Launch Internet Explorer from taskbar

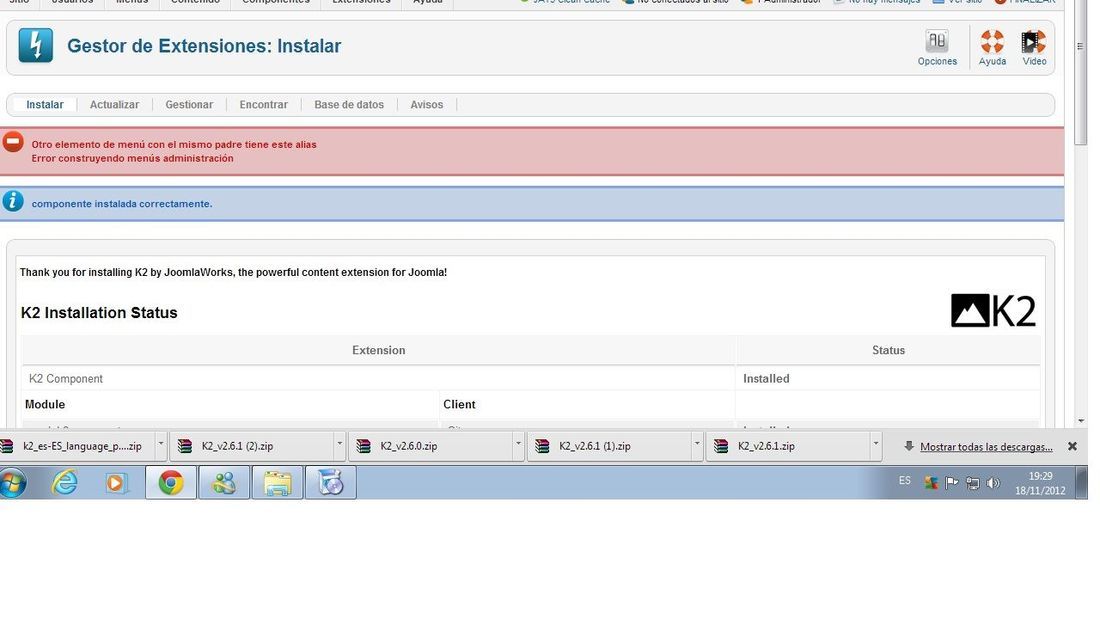(x=65, y=483)
